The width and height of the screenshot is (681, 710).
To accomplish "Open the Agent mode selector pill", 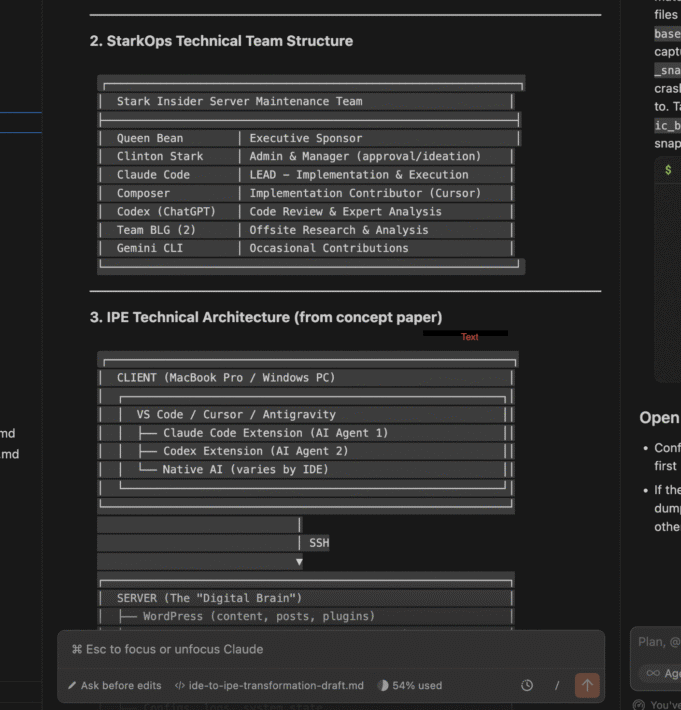I will pyautogui.click(x=661, y=674).
